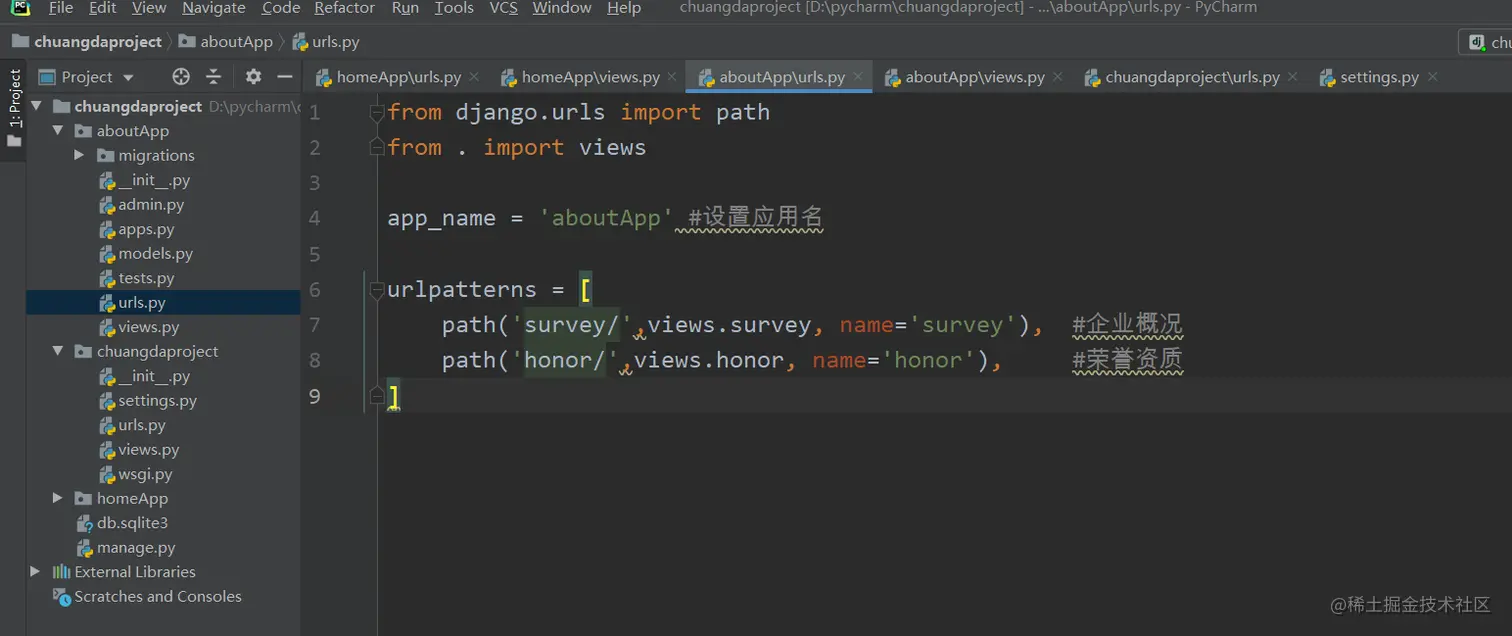Close the settings.py tab
Viewport: 1512px width, 636px height.
click(x=1432, y=77)
